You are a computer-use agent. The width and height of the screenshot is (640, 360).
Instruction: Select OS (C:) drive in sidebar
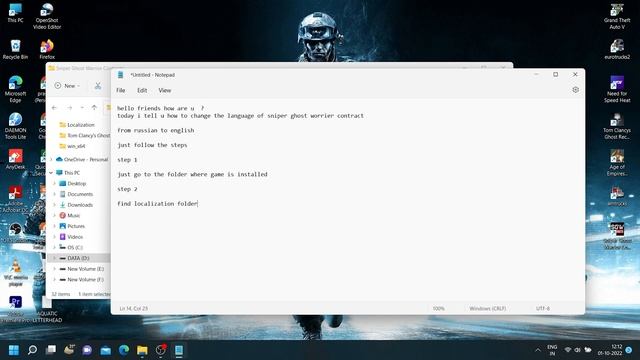tap(71, 247)
